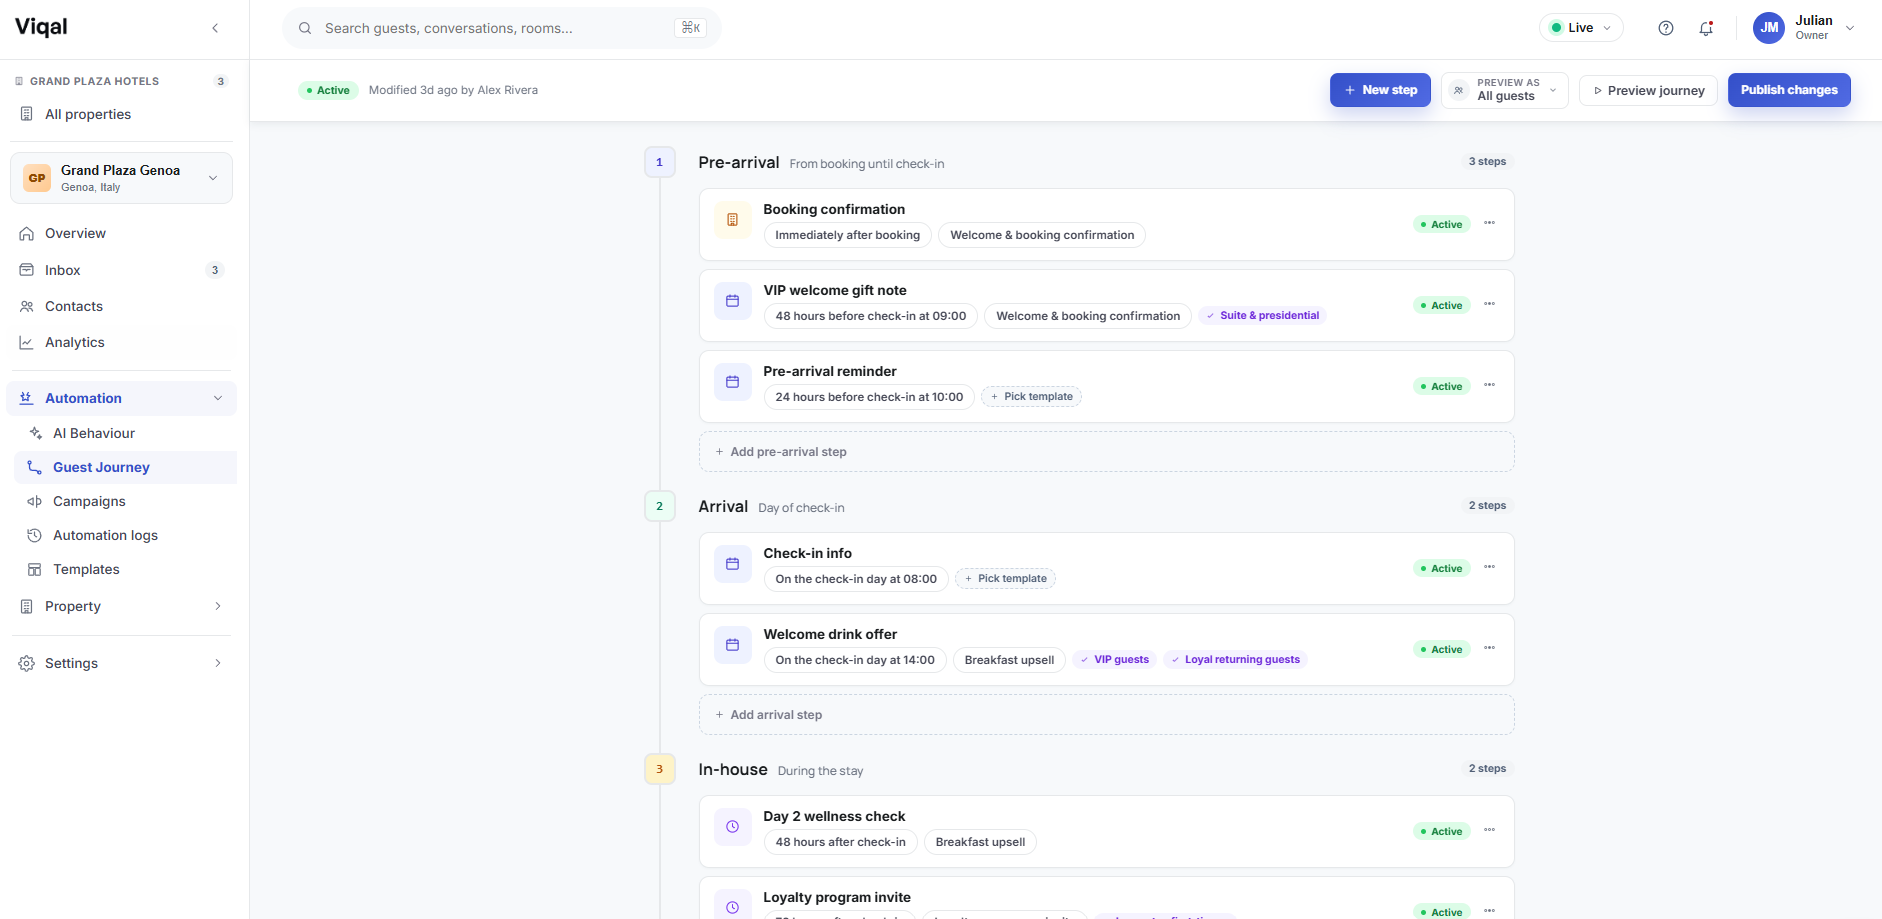Click the search magnifier icon
The image size is (1882, 919).
(x=305, y=28)
